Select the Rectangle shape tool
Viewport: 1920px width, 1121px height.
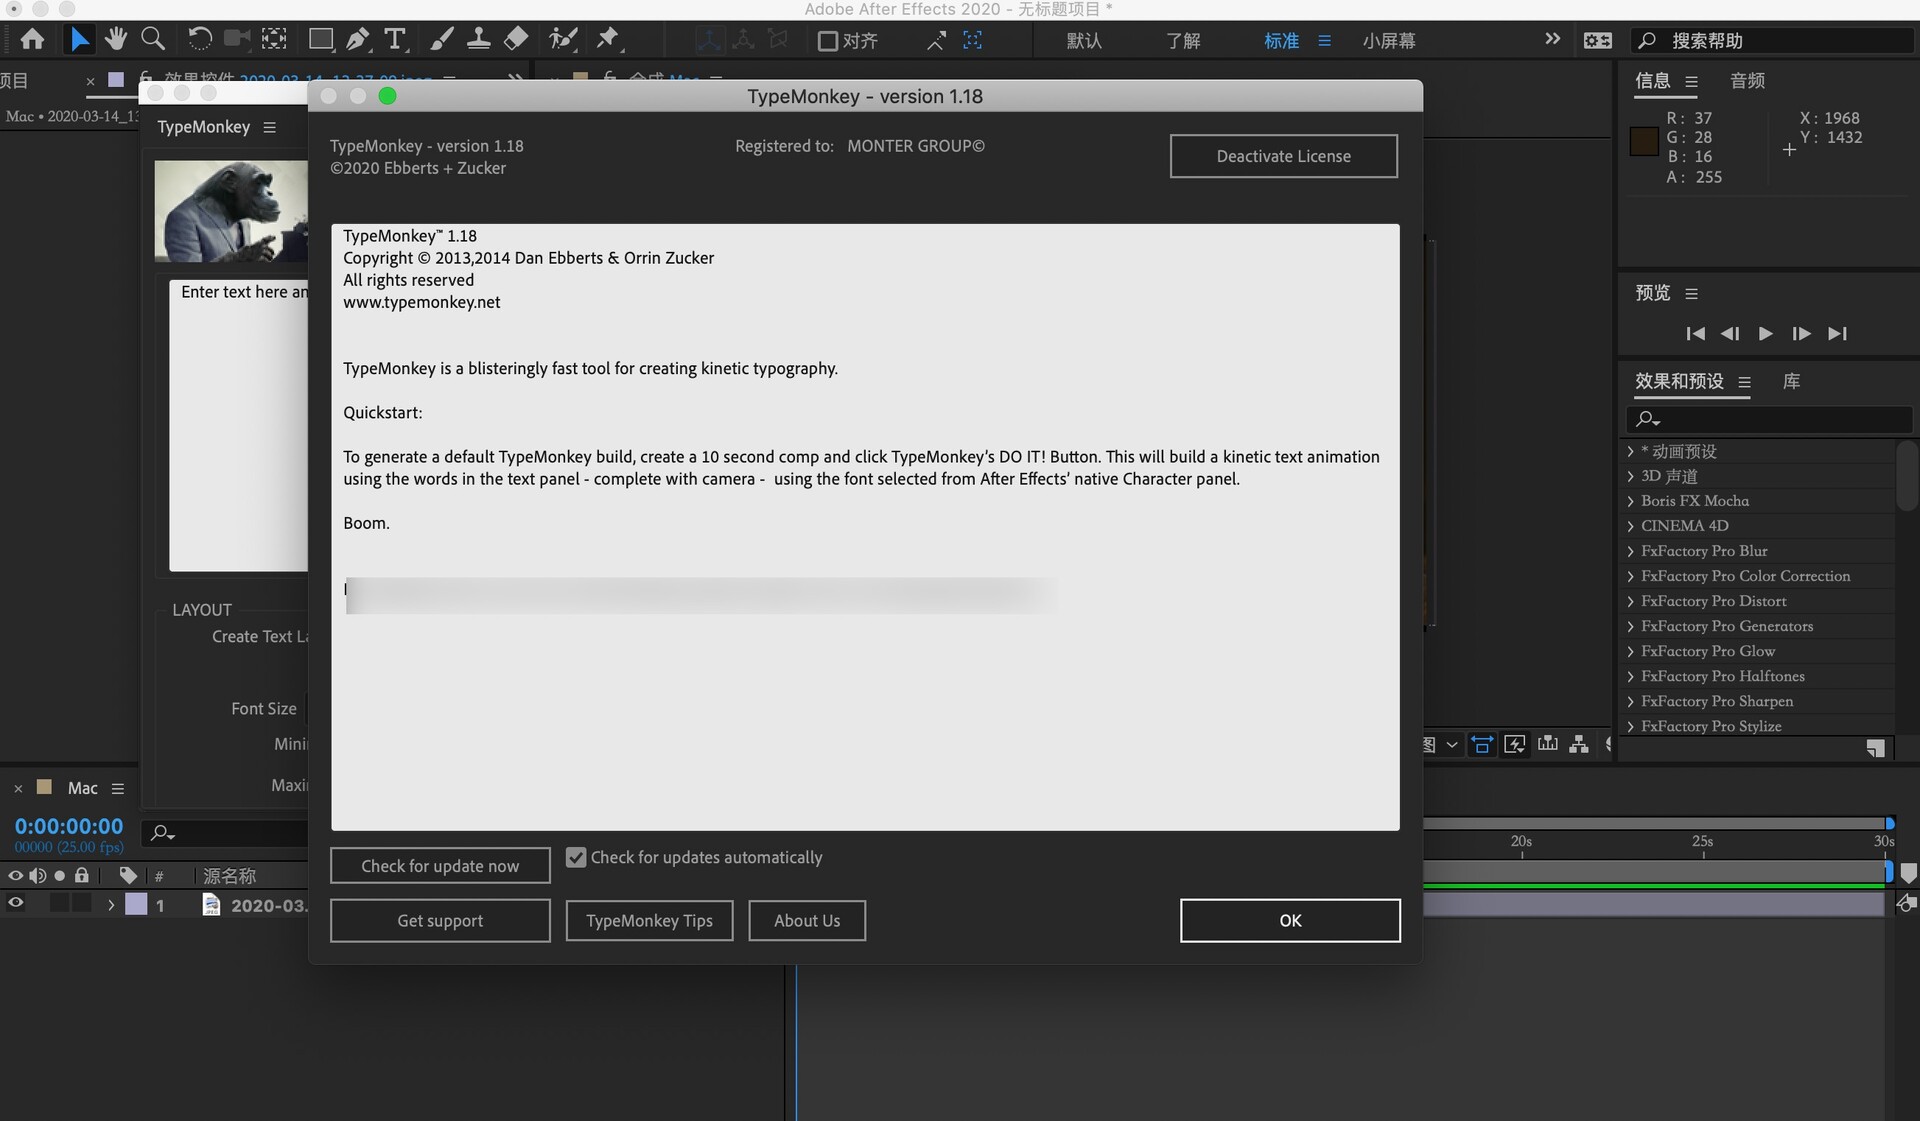pyautogui.click(x=321, y=40)
